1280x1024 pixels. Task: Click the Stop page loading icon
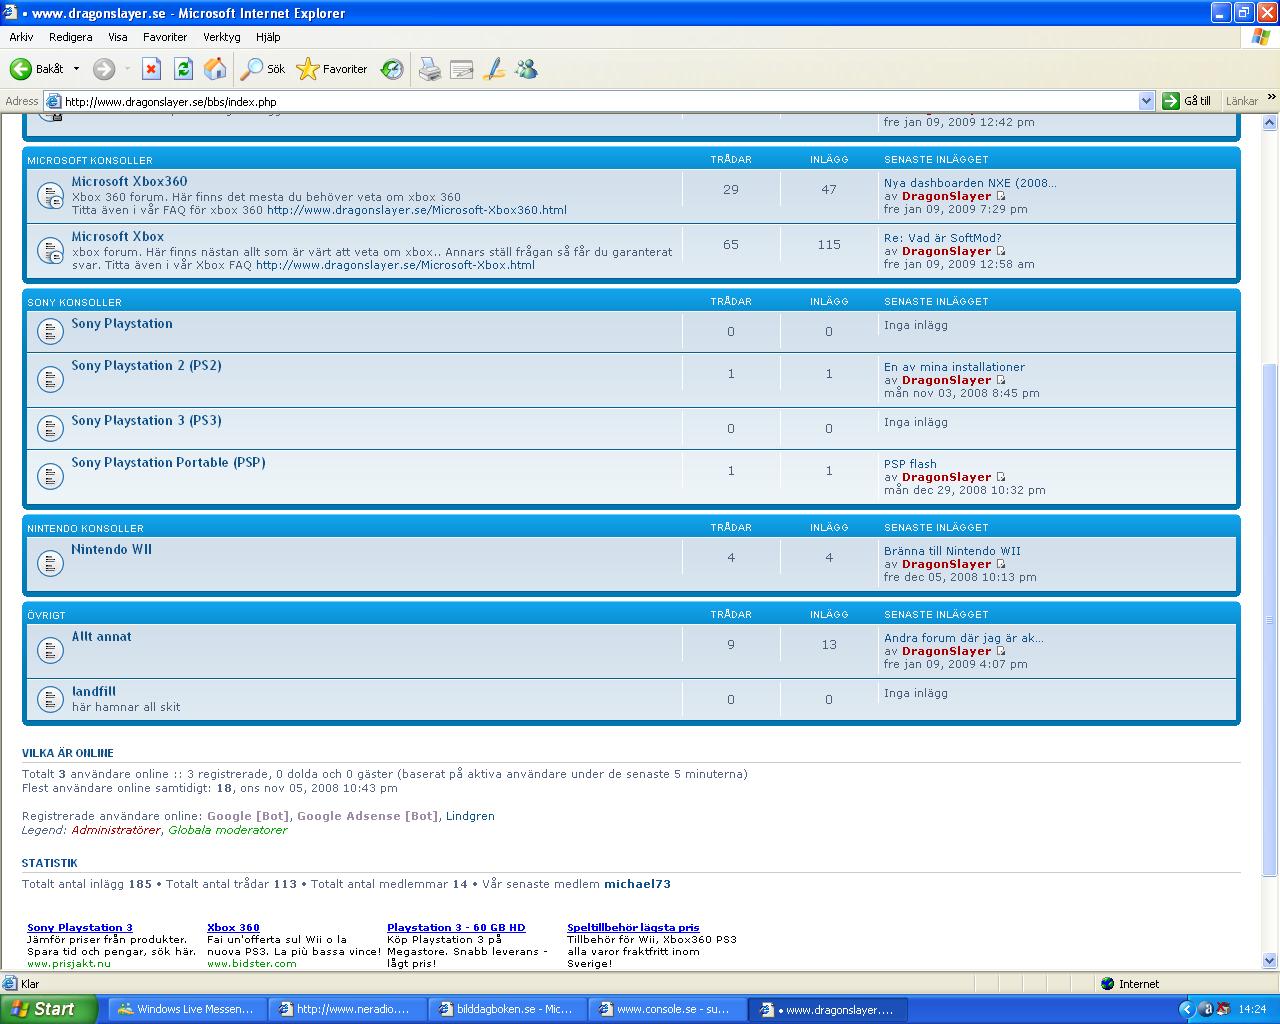click(x=151, y=69)
